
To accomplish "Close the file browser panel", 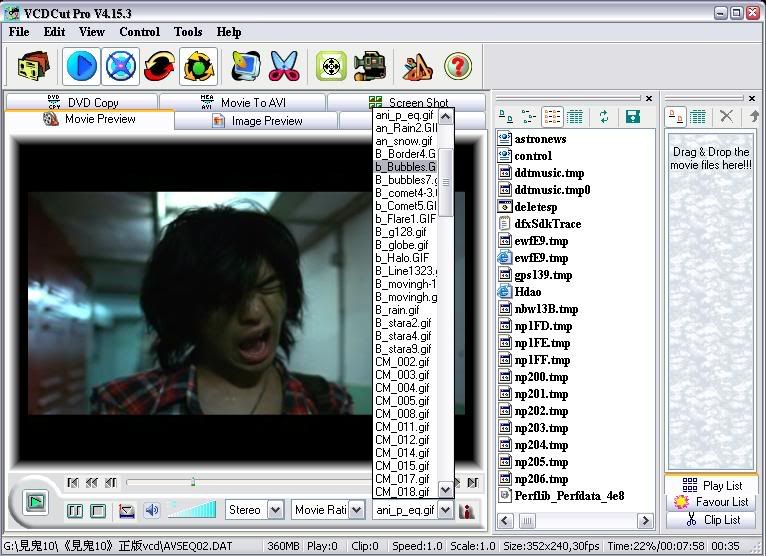I will tap(649, 98).
